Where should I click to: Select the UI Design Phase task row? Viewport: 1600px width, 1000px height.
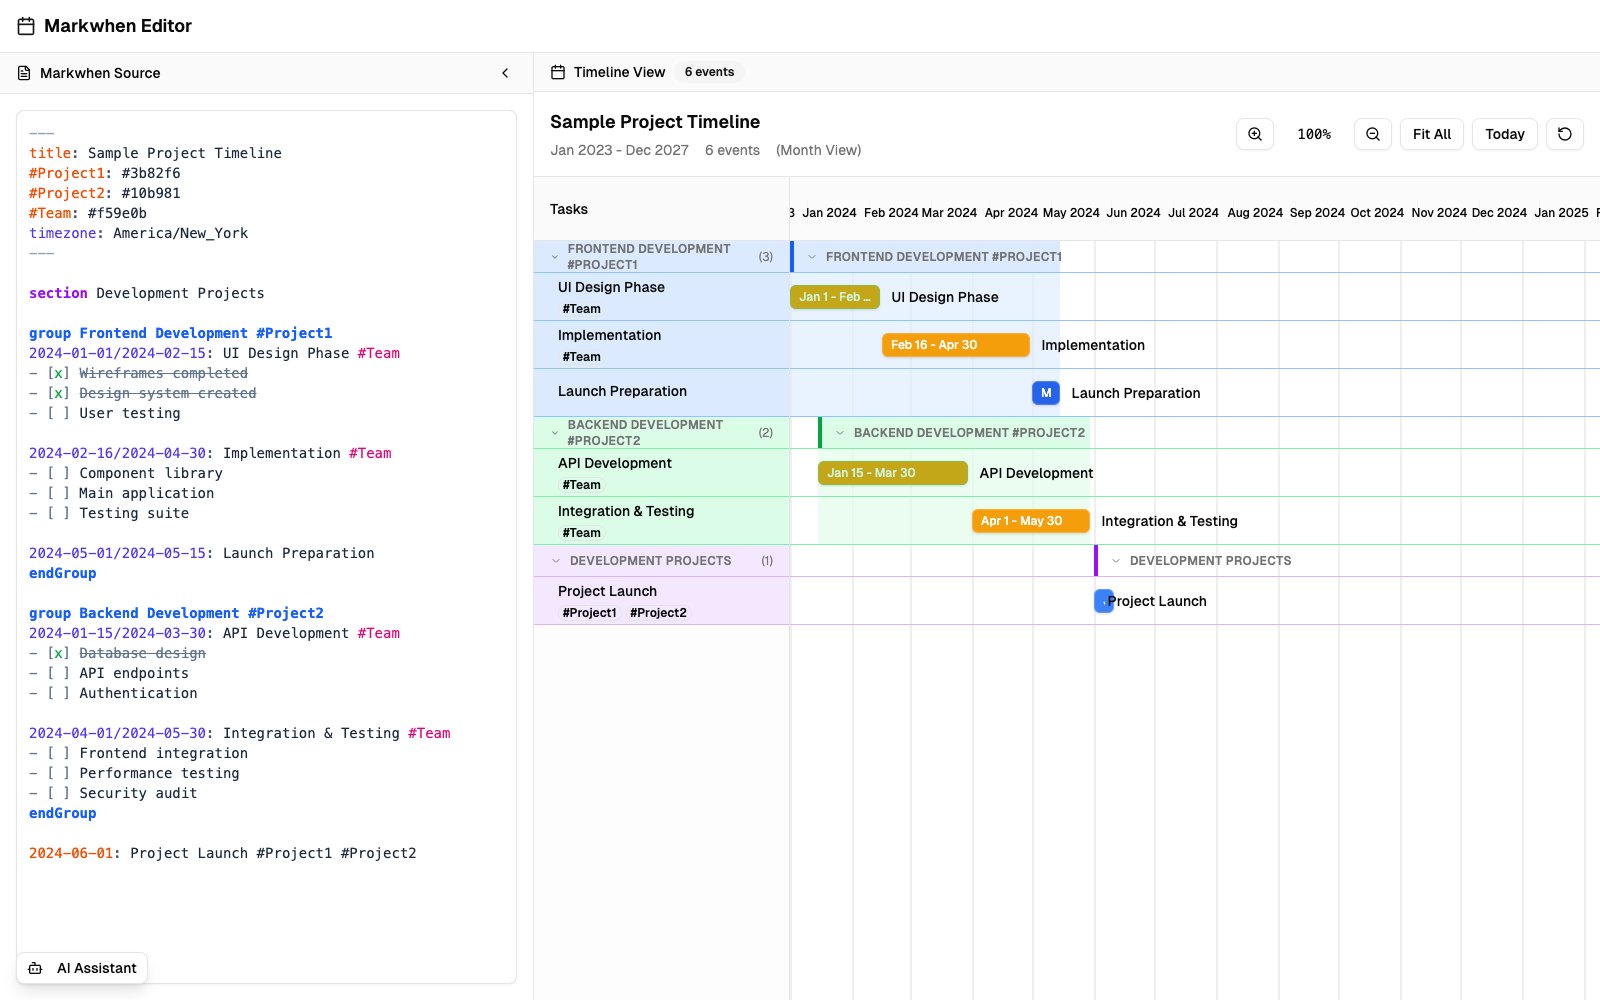(660, 297)
